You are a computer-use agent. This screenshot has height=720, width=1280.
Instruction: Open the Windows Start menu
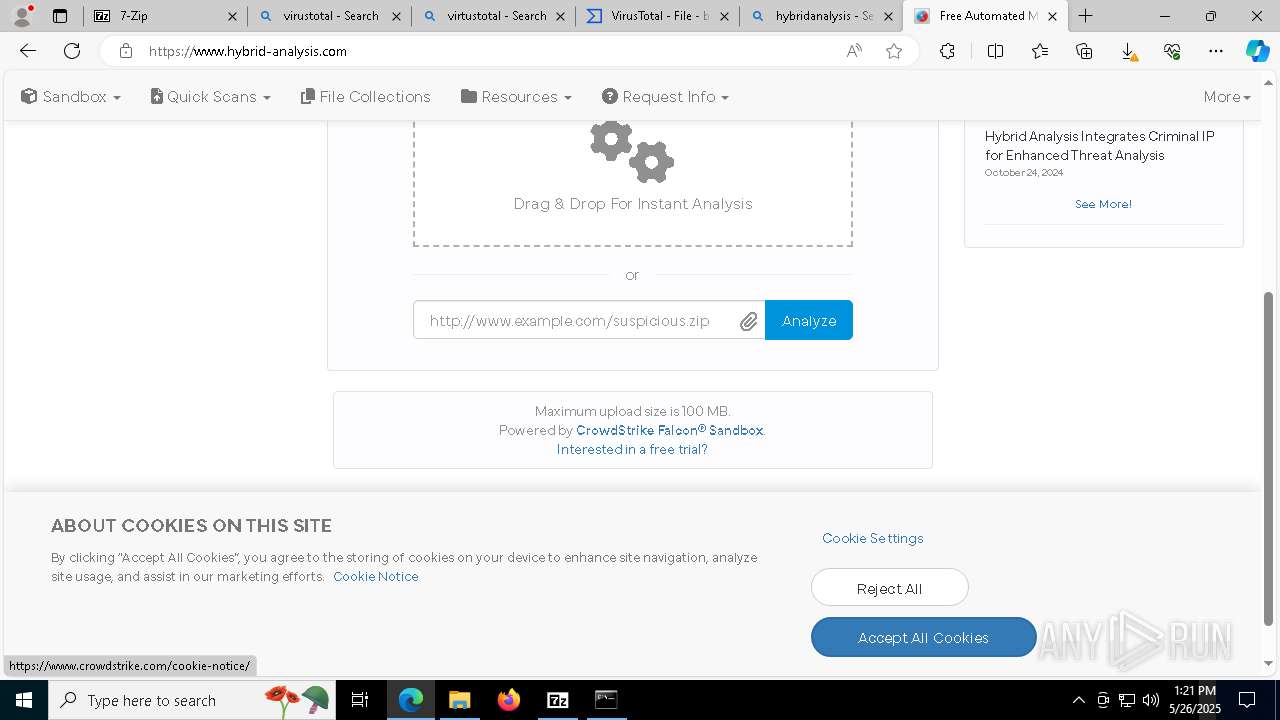click(x=24, y=700)
